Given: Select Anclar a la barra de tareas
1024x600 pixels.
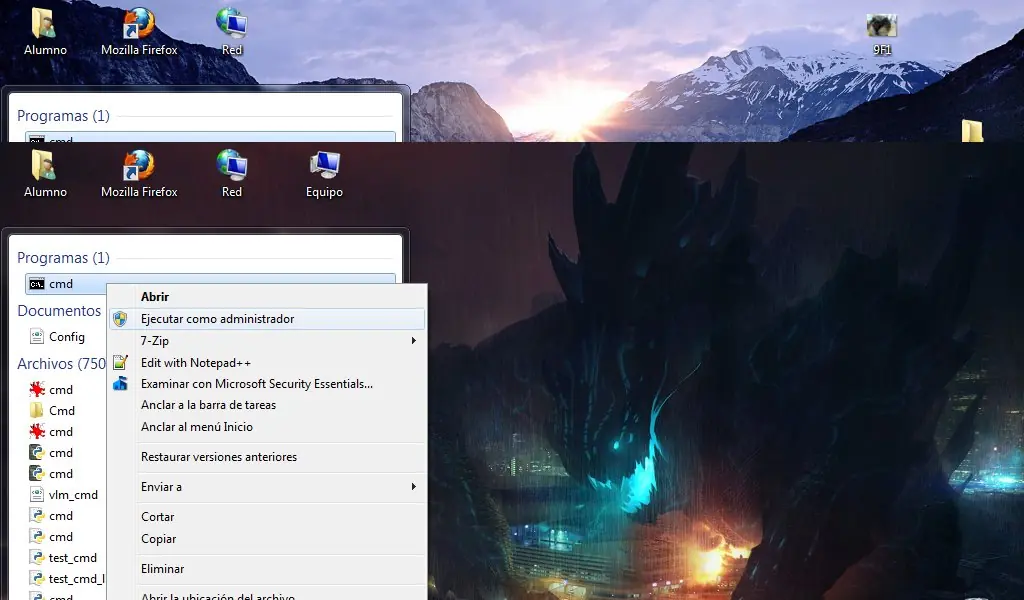Looking at the screenshot, I should 267,405.
